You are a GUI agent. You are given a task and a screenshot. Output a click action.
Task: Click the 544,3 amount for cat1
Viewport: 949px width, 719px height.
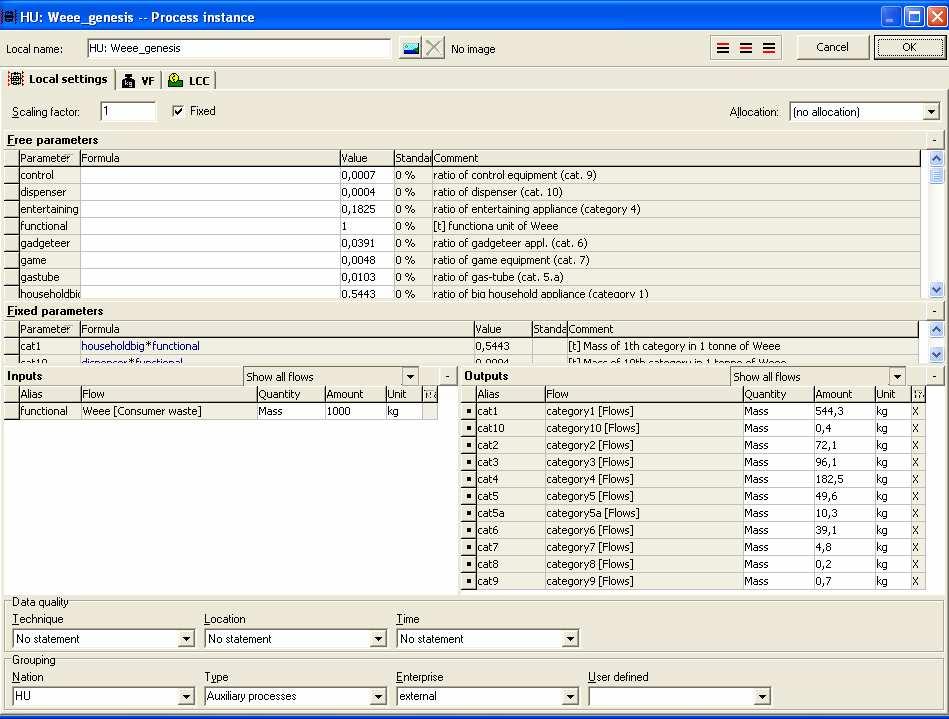844,411
